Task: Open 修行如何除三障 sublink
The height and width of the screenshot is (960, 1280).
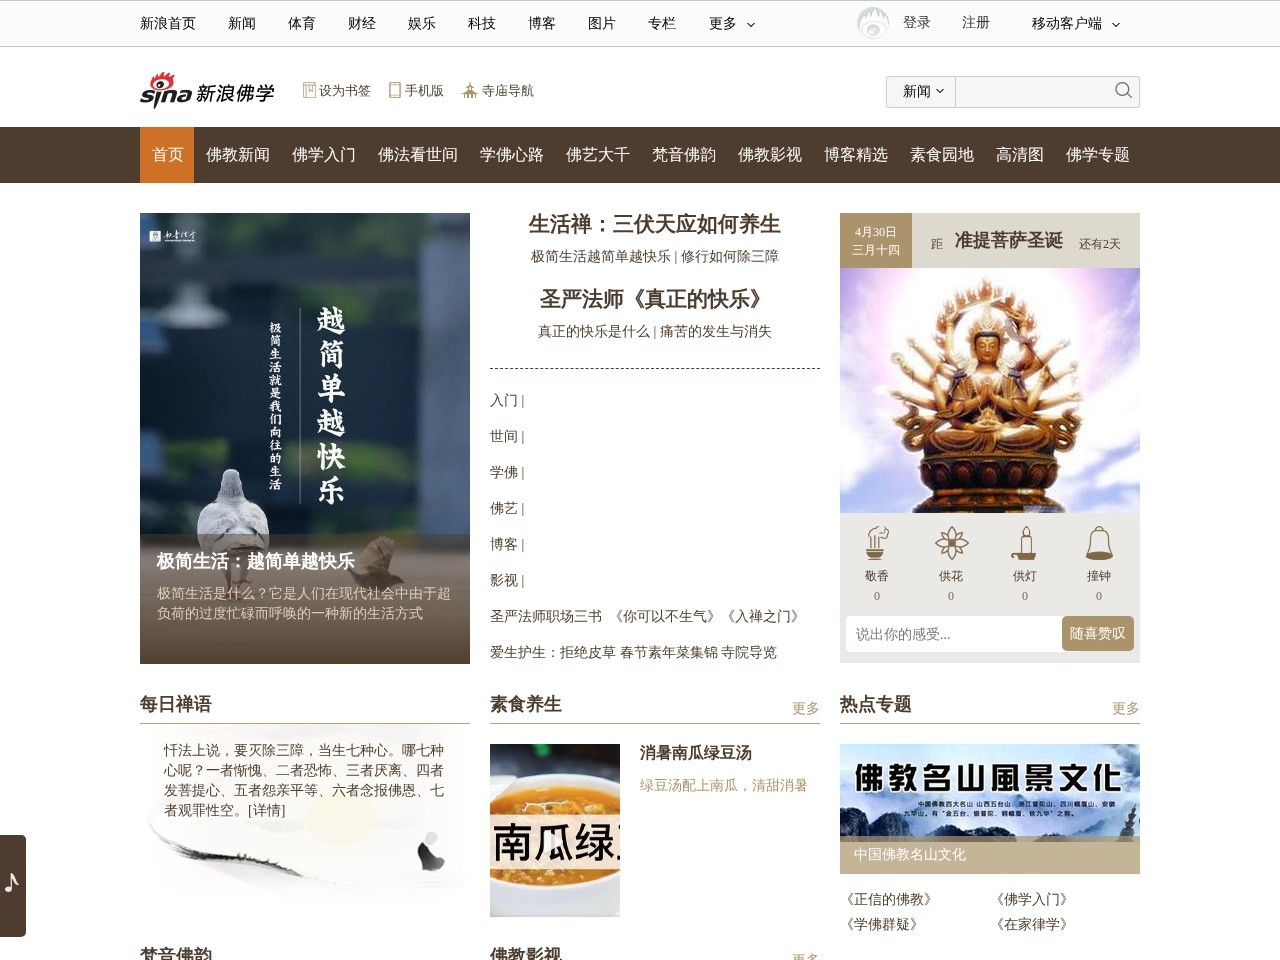Action: point(730,256)
